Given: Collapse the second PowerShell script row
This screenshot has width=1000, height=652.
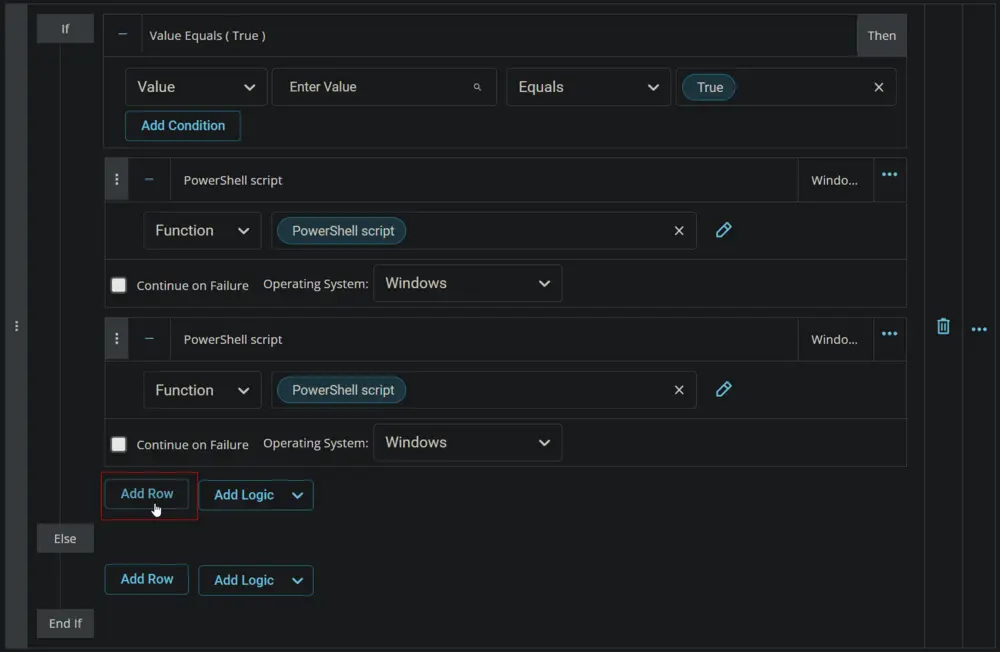Looking at the screenshot, I should point(149,339).
